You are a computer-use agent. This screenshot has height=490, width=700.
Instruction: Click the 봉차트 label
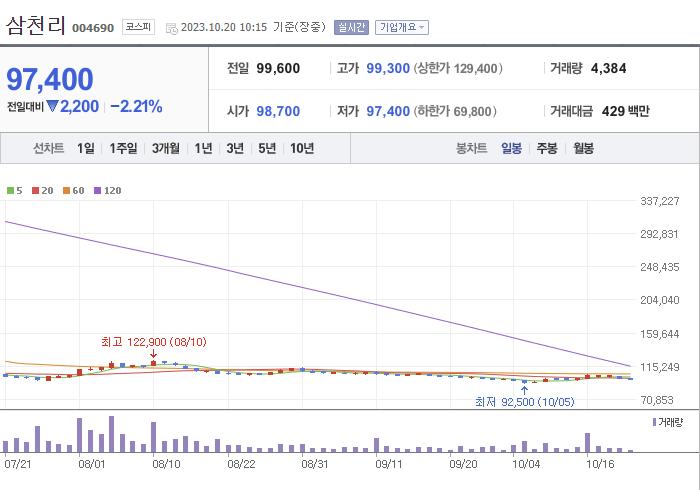471,148
